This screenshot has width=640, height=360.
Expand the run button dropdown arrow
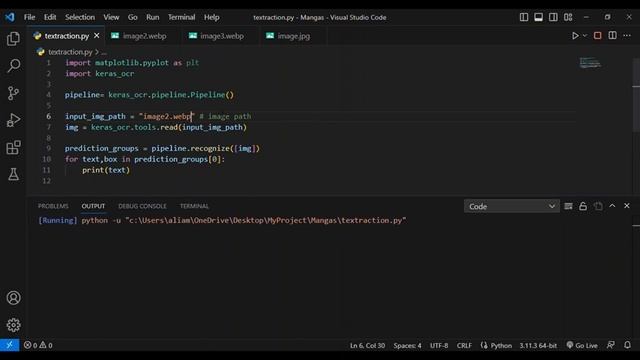click(584, 36)
